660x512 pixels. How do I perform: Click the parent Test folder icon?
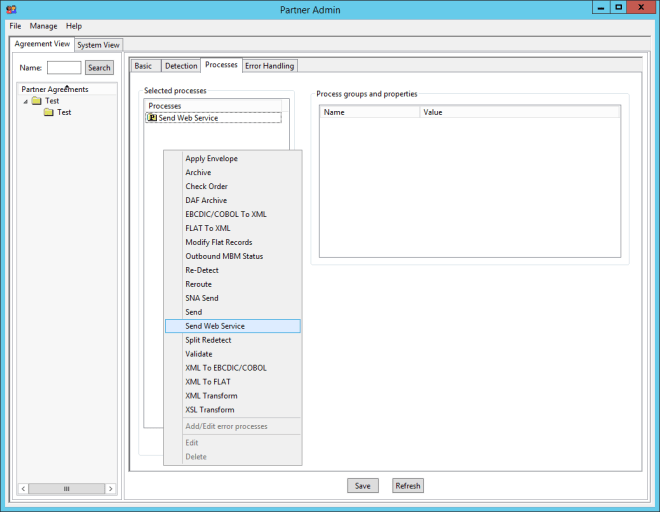36,101
